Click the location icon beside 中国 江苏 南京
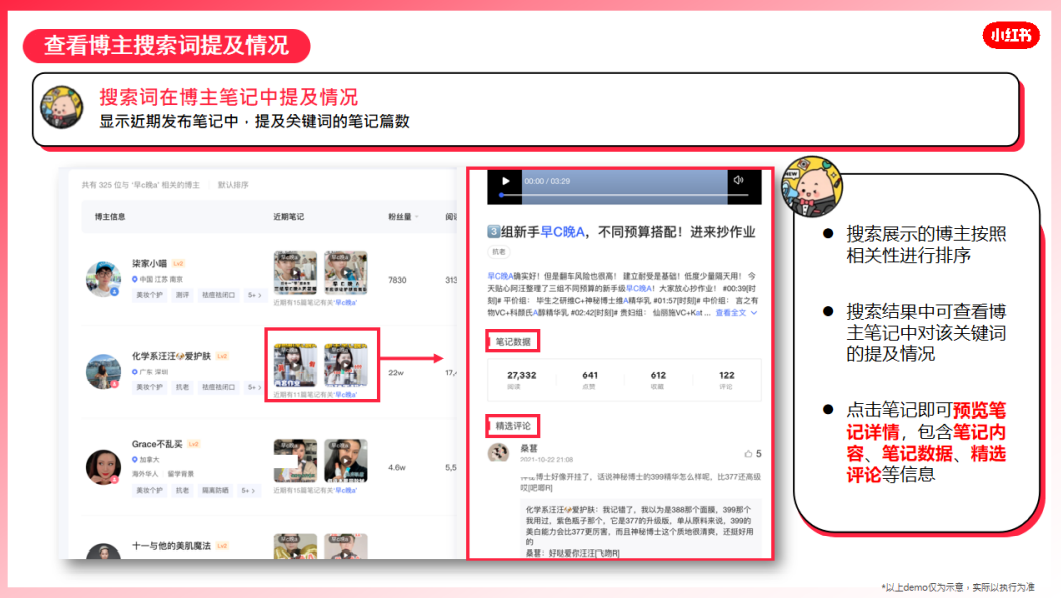 tap(135, 279)
